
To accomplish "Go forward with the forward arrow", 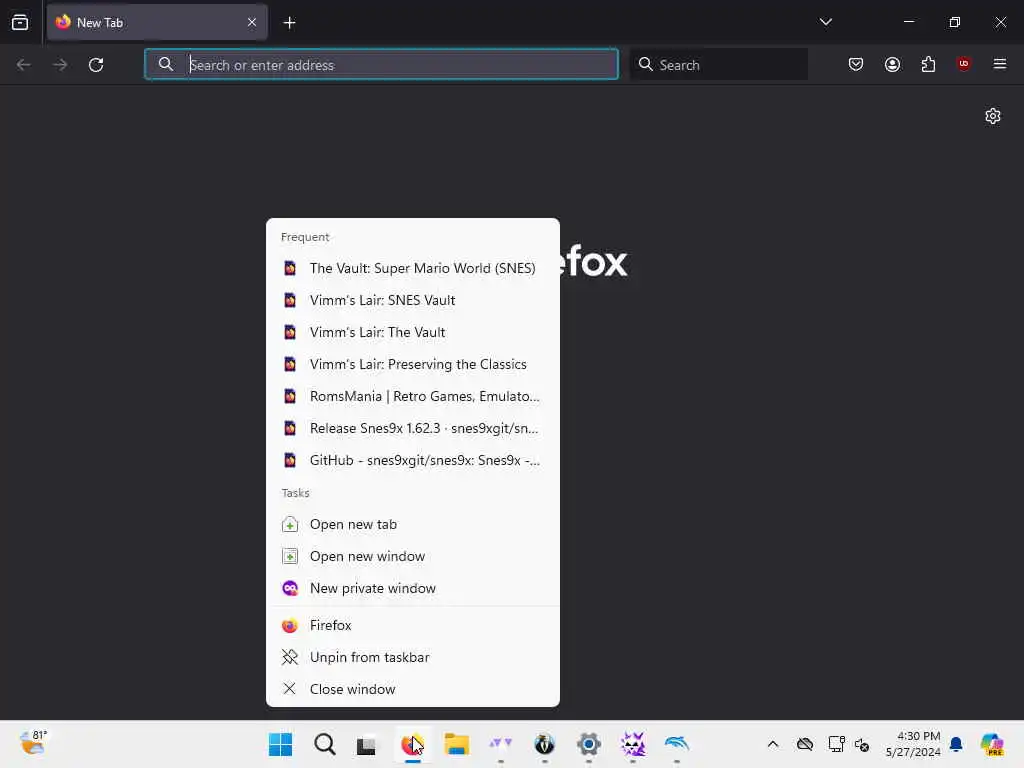I will coord(60,65).
